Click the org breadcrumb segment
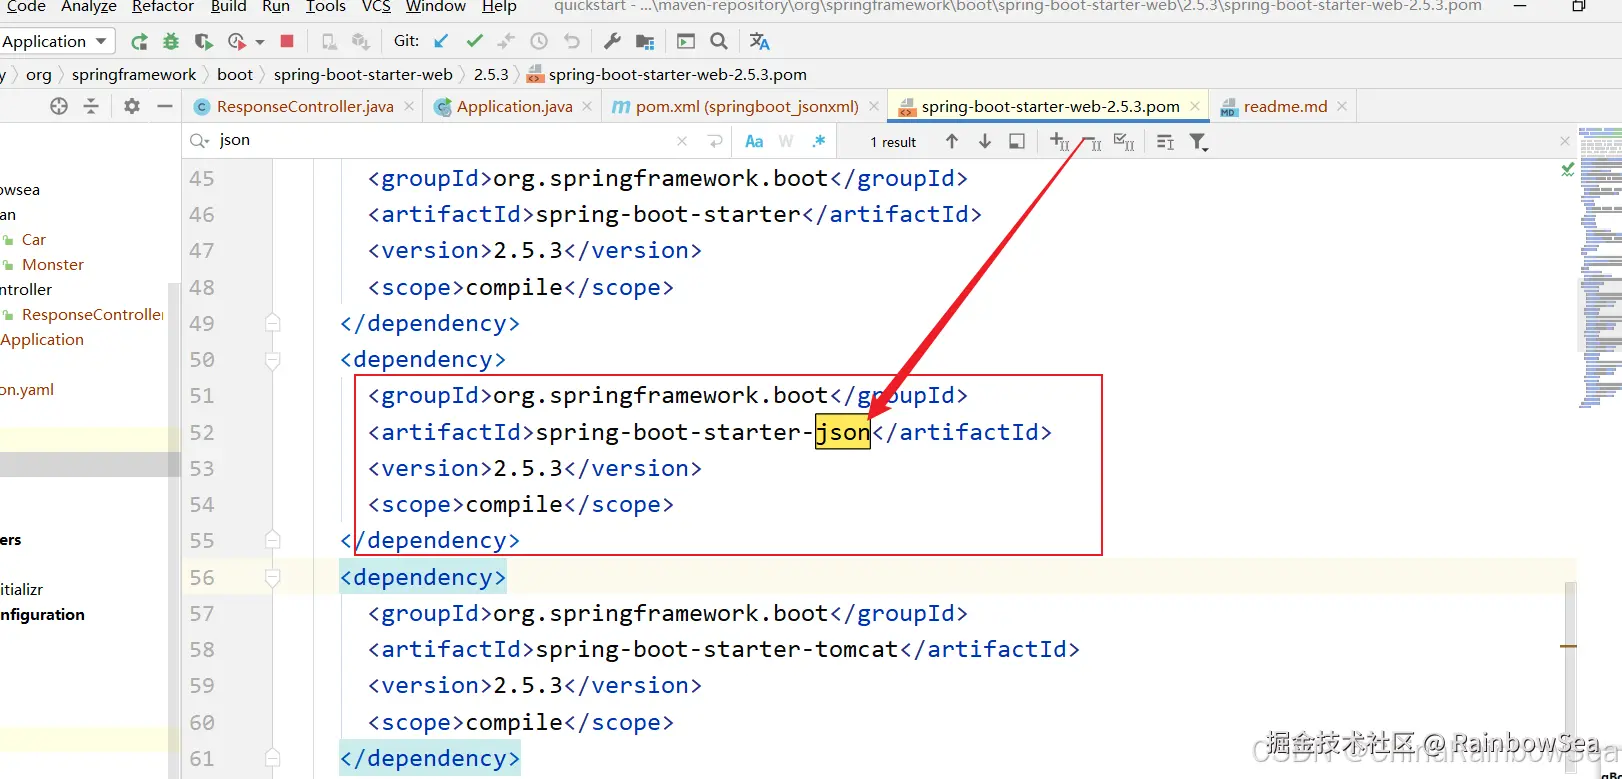The height and width of the screenshot is (779, 1622). click(38, 74)
